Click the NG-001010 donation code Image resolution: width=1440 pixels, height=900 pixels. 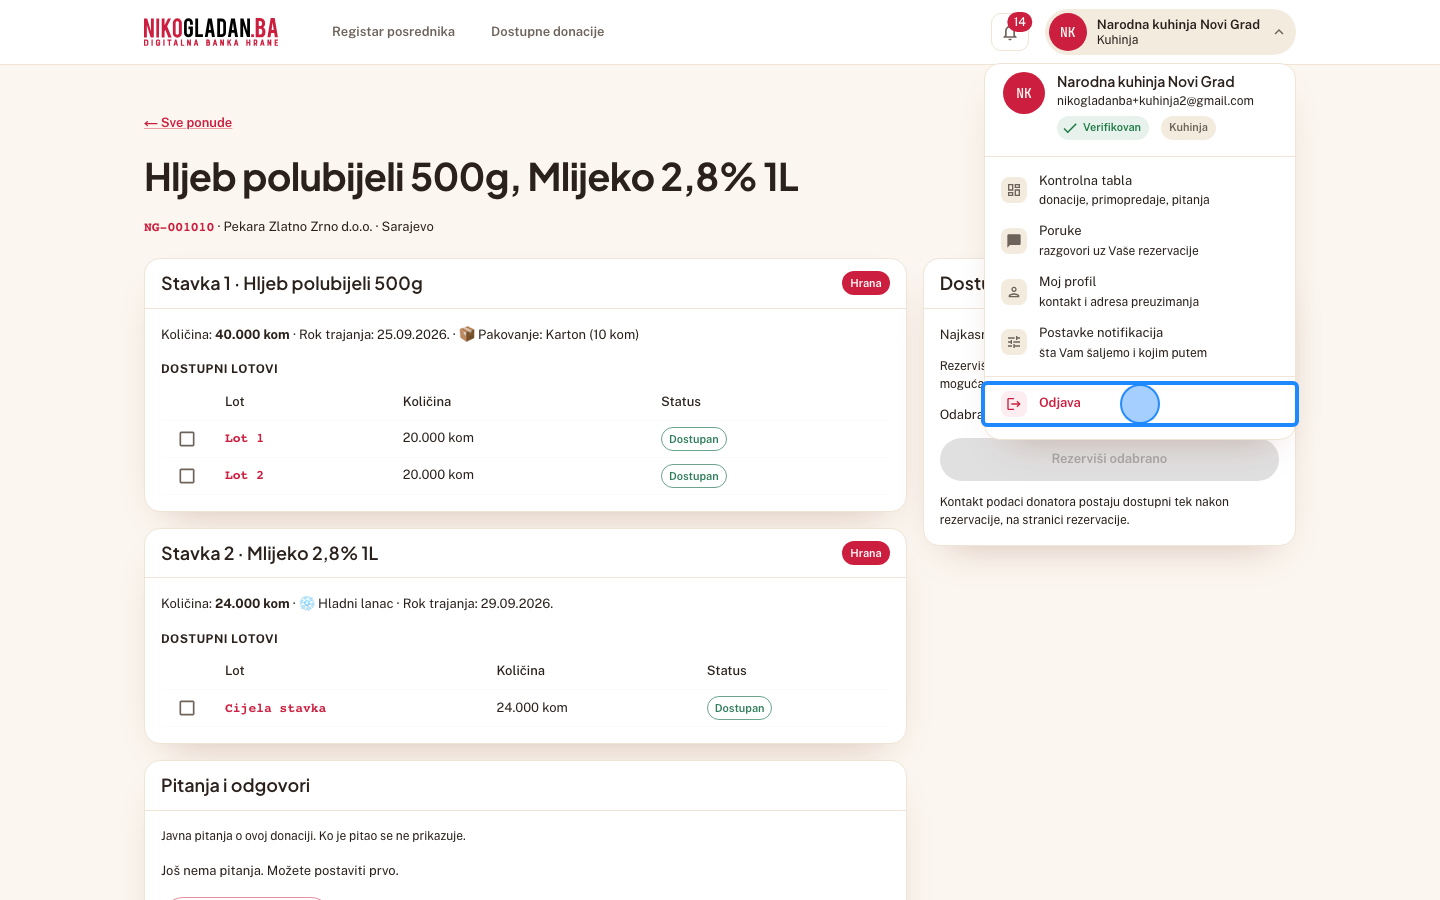pos(179,227)
